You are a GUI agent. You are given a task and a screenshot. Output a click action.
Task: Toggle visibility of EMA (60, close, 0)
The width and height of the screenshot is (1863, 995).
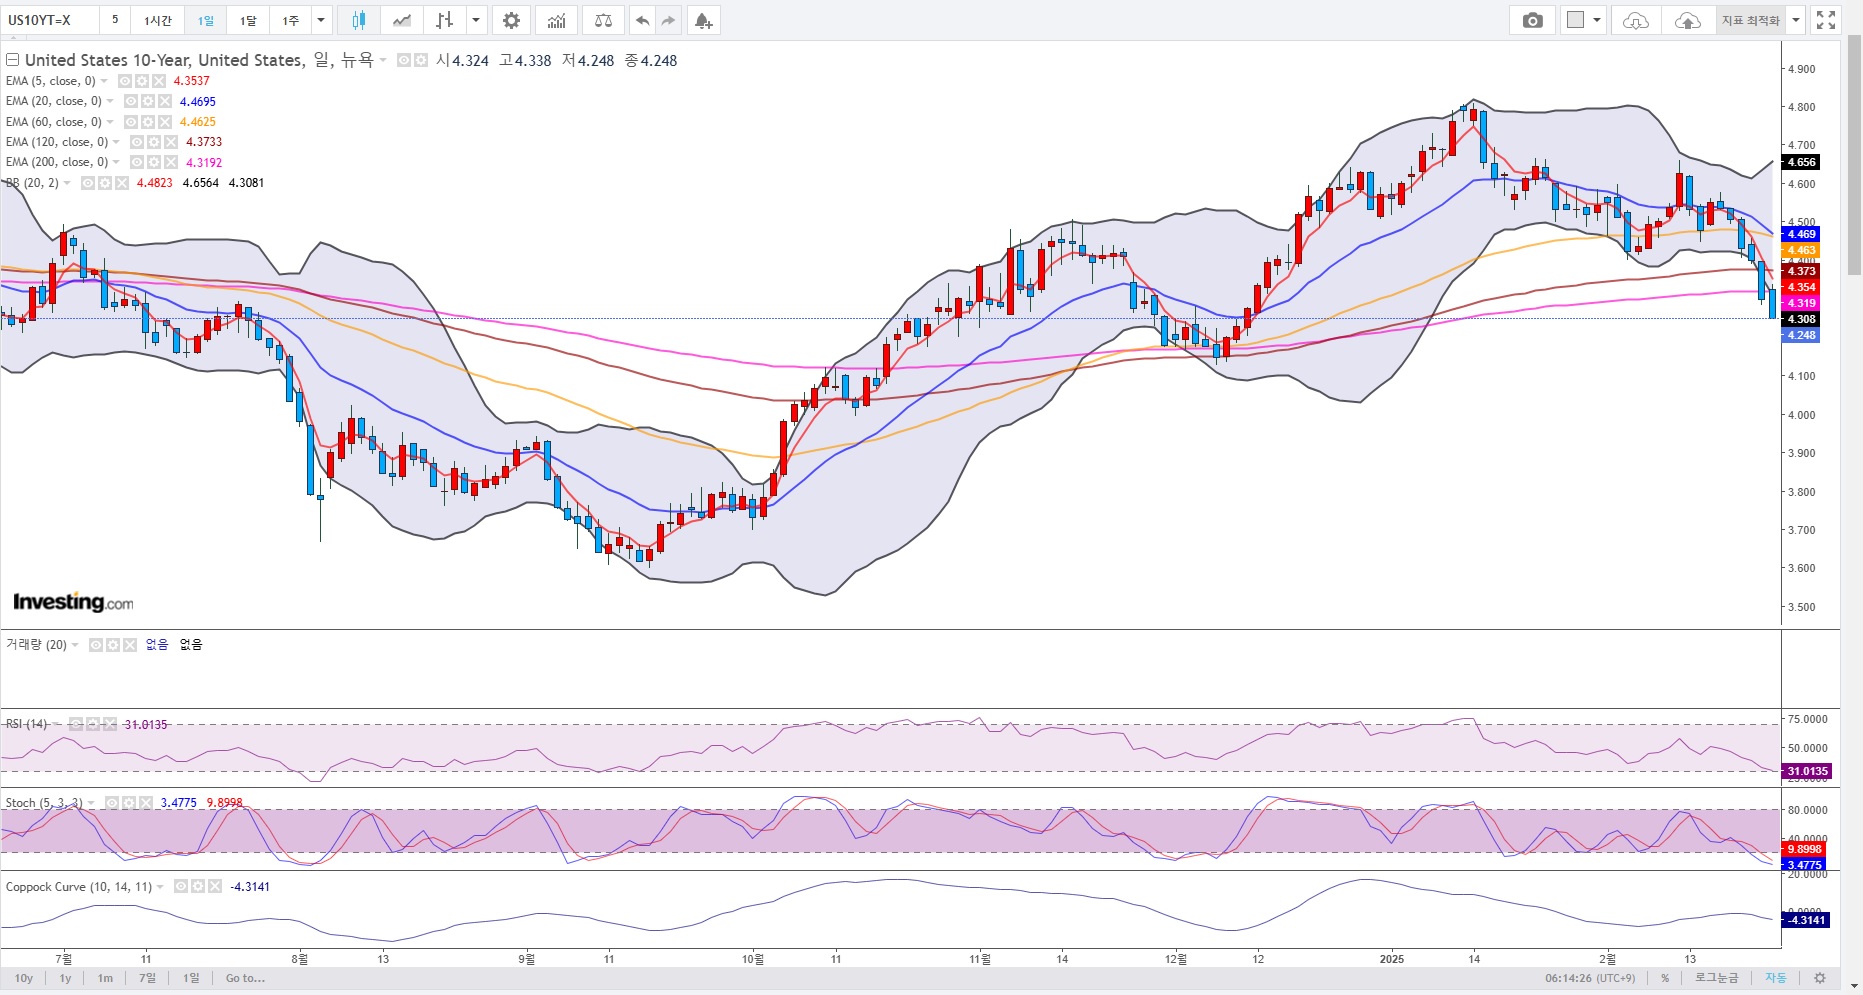click(131, 122)
